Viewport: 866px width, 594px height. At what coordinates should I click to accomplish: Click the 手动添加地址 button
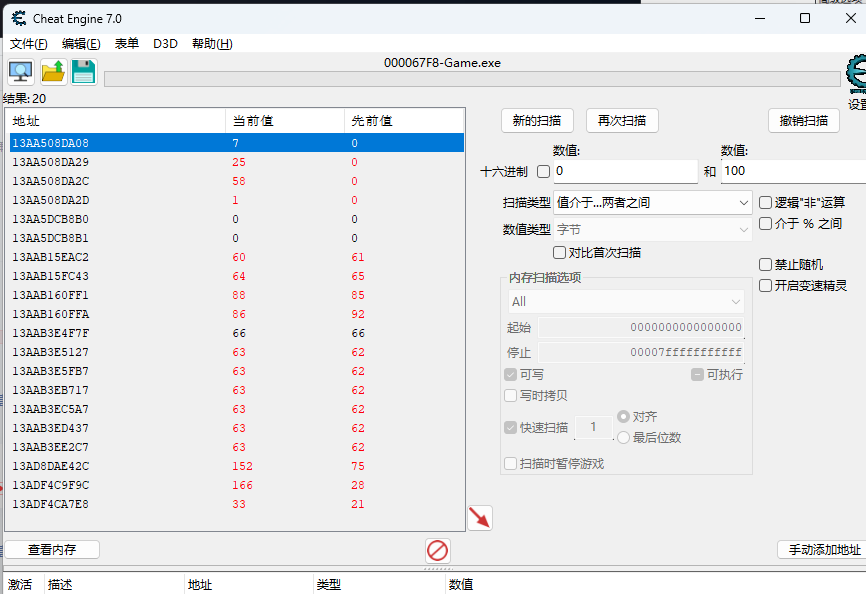pyautogui.click(x=823, y=550)
